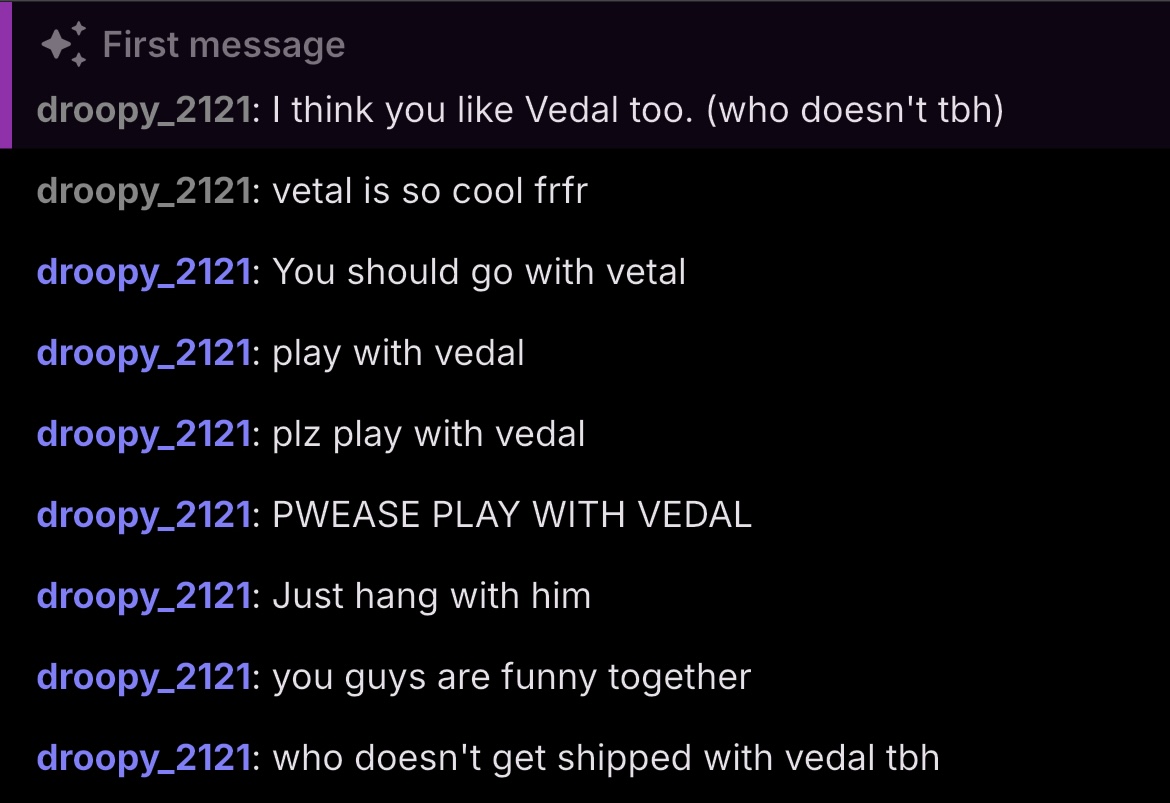Click message text 'you guys are funny together'
Screen dimensions: 1170x803
pyautogui.click(x=511, y=677)
